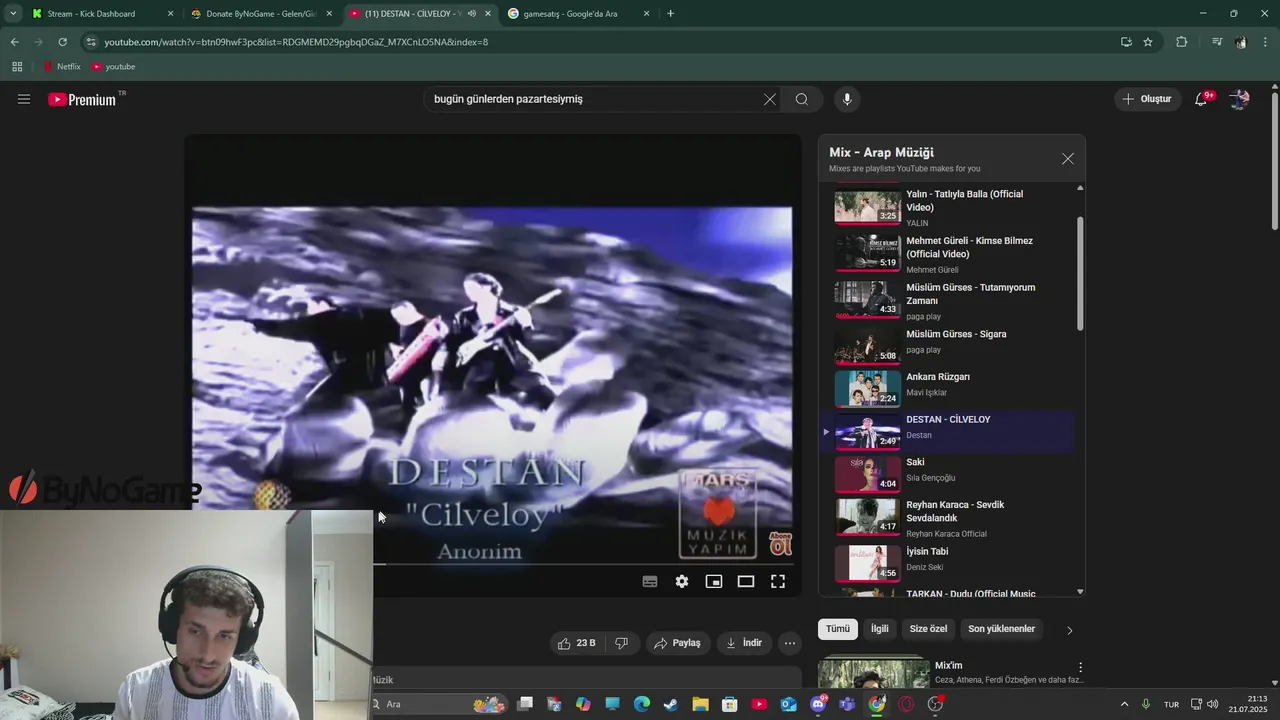The height and width of the screenshot is (720, 1280).
Task: Click the magnifier search button
Action: click(x=802, y=99)
